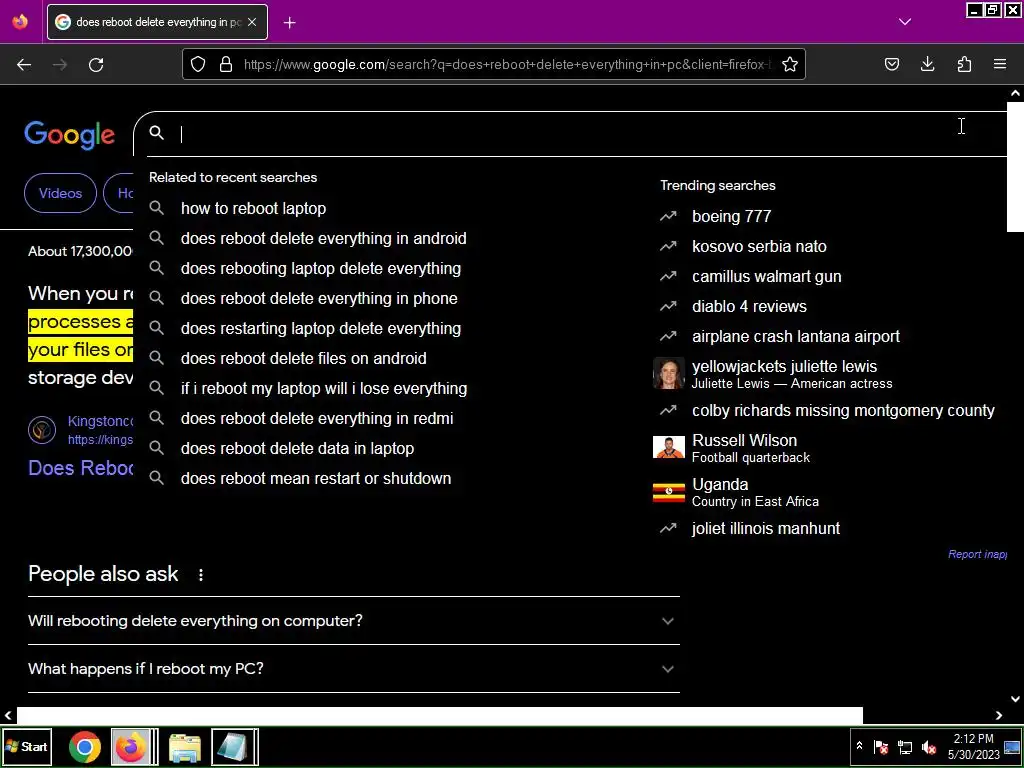The height and width of the screenshot is (768, 1024).
Task: Click the vertical scrollbar down arrow
Action: (1015, 699)
